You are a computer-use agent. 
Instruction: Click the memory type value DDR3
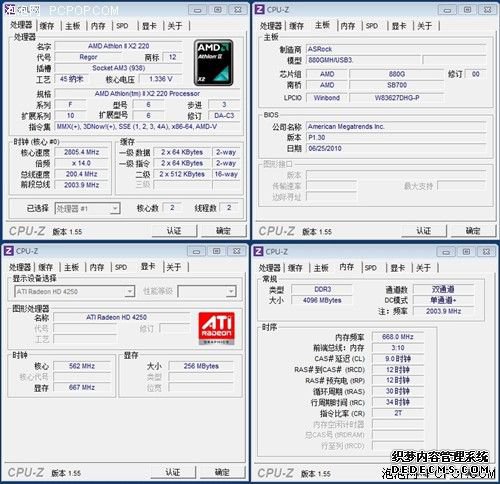point(322,289)
